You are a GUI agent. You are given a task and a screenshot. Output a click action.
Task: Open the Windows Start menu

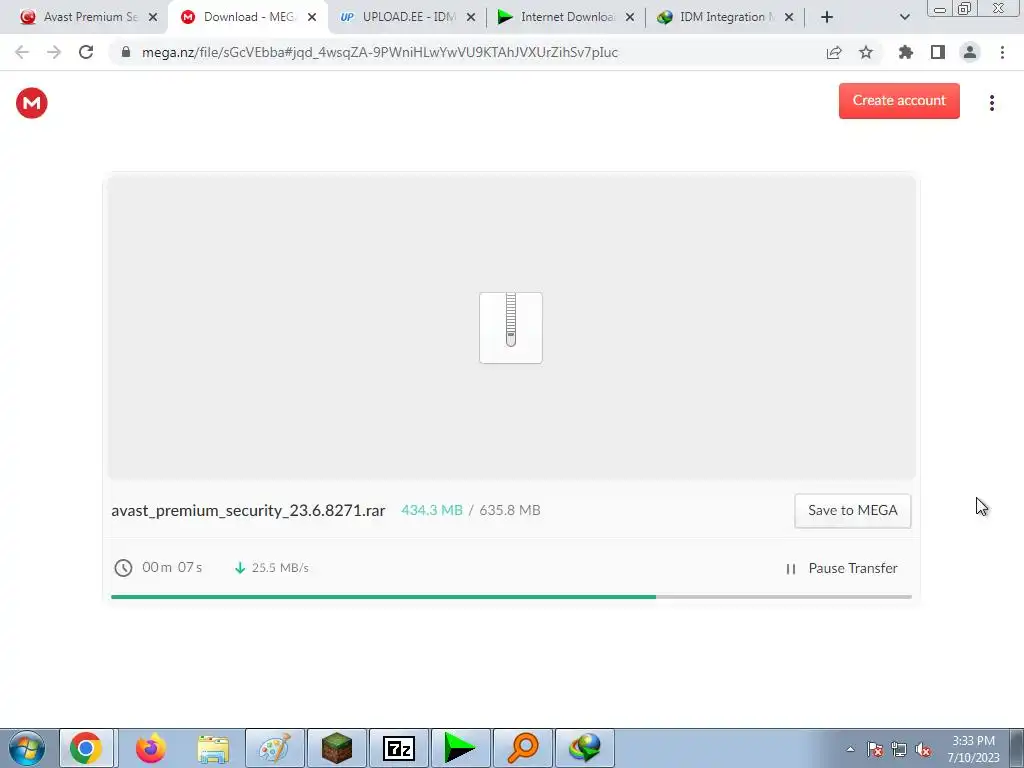click(27, 748)
